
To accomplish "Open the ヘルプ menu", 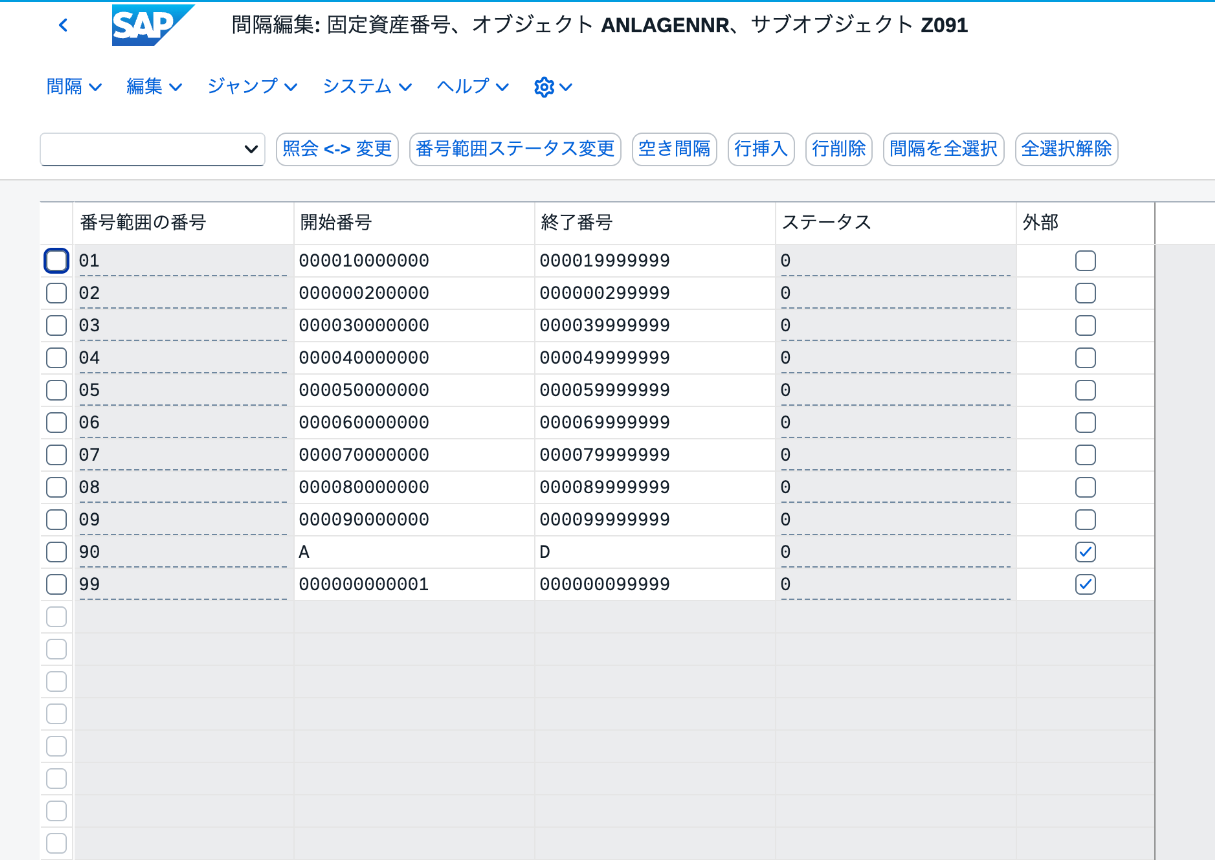I will (x=474, y=87).
